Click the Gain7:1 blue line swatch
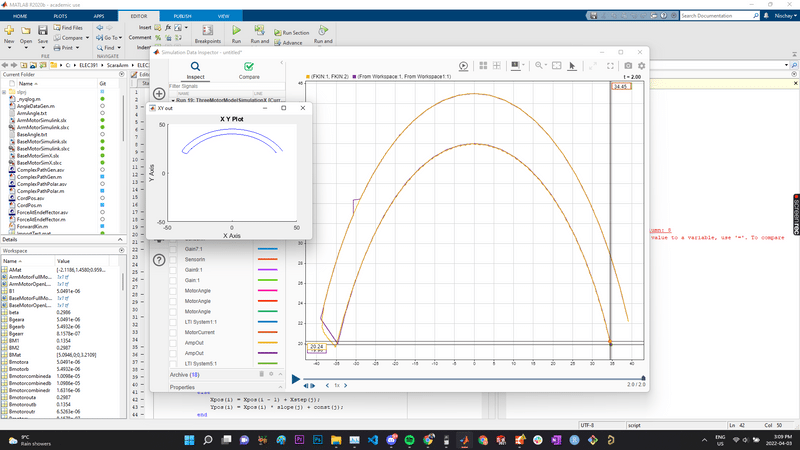The image size is (800, 450). click(x=267, y=249)
